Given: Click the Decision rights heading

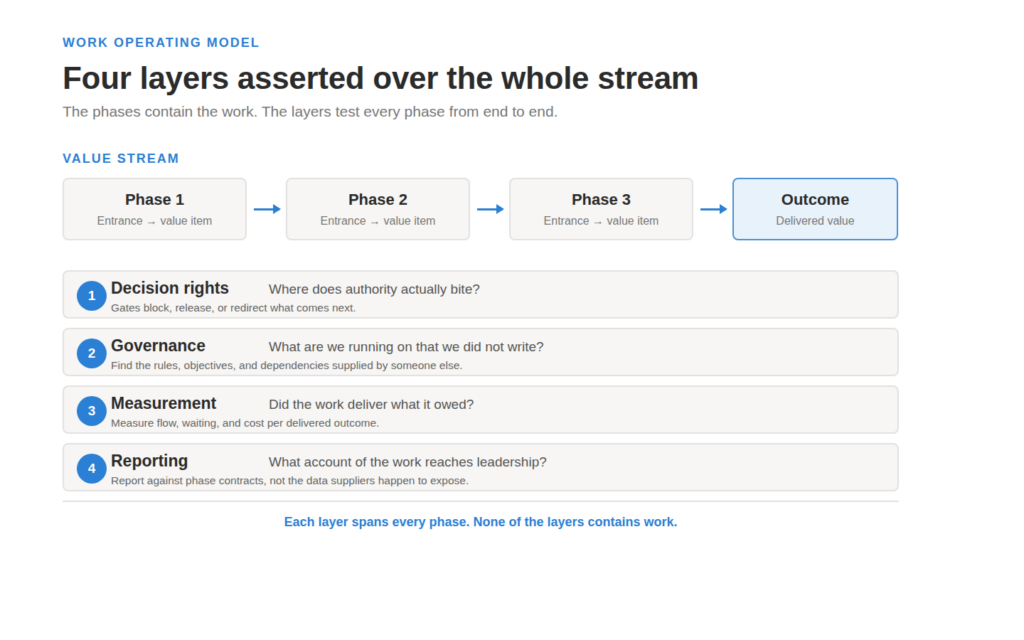Looking at the screenshot, I should click(x=170, y=288).
